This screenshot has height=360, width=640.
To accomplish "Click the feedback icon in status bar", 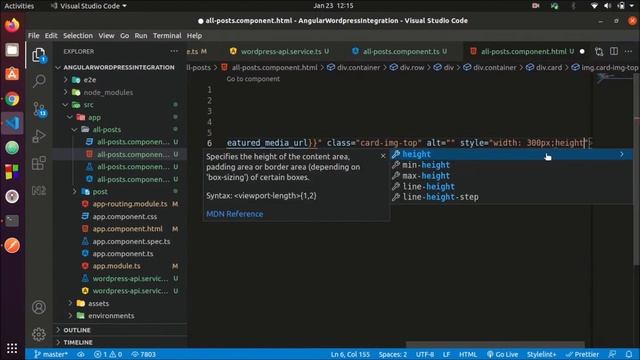I will [x=612, y=354].
